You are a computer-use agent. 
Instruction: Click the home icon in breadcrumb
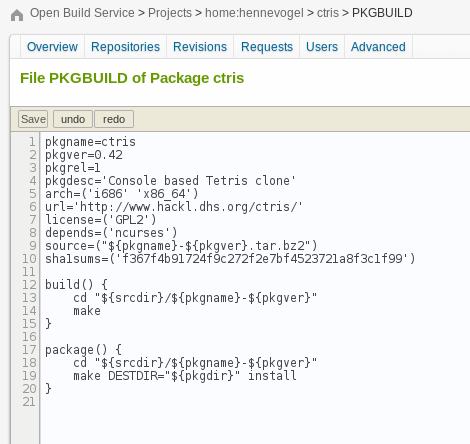(x=17, y=15)
